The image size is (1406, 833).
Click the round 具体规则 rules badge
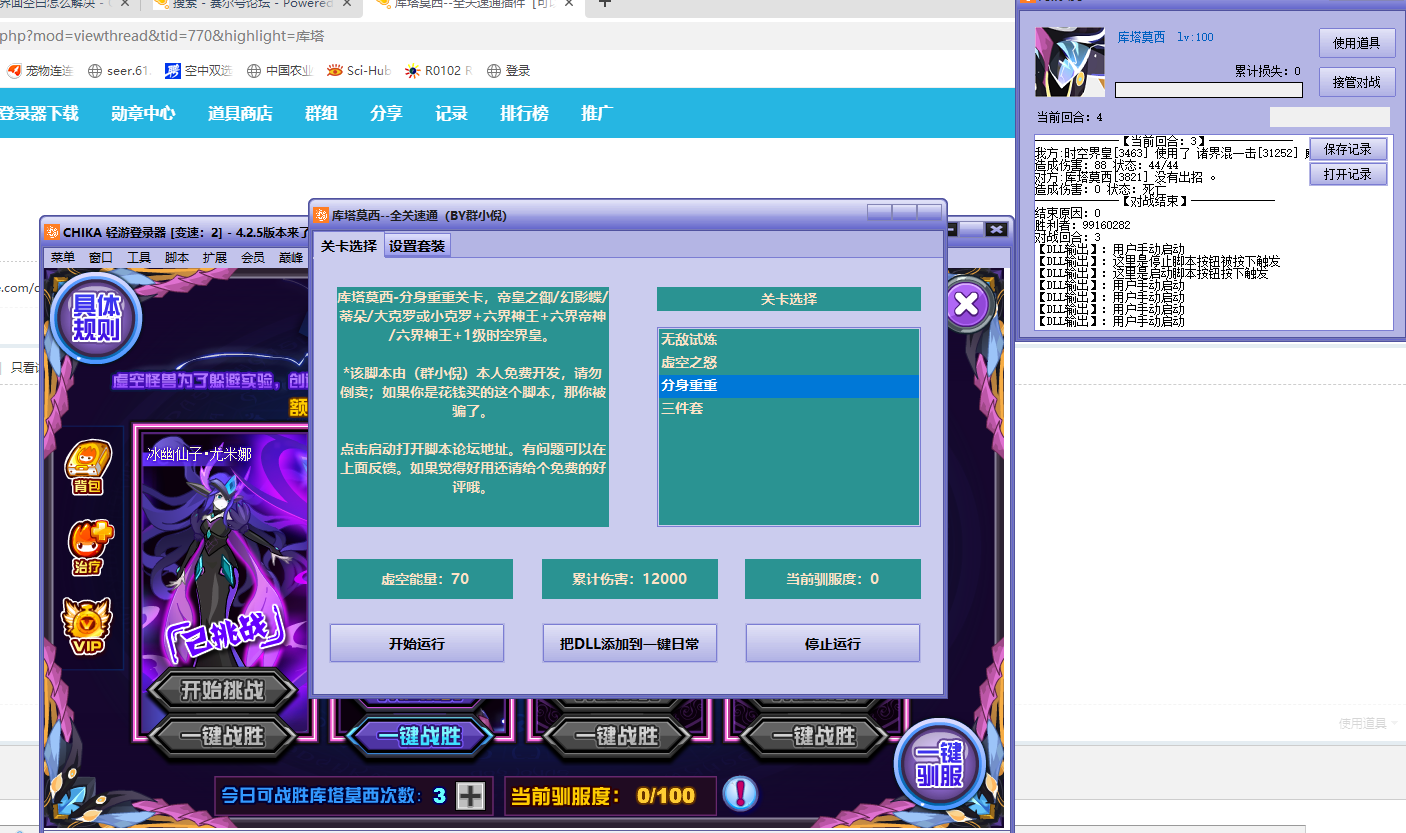click(96, 318)
